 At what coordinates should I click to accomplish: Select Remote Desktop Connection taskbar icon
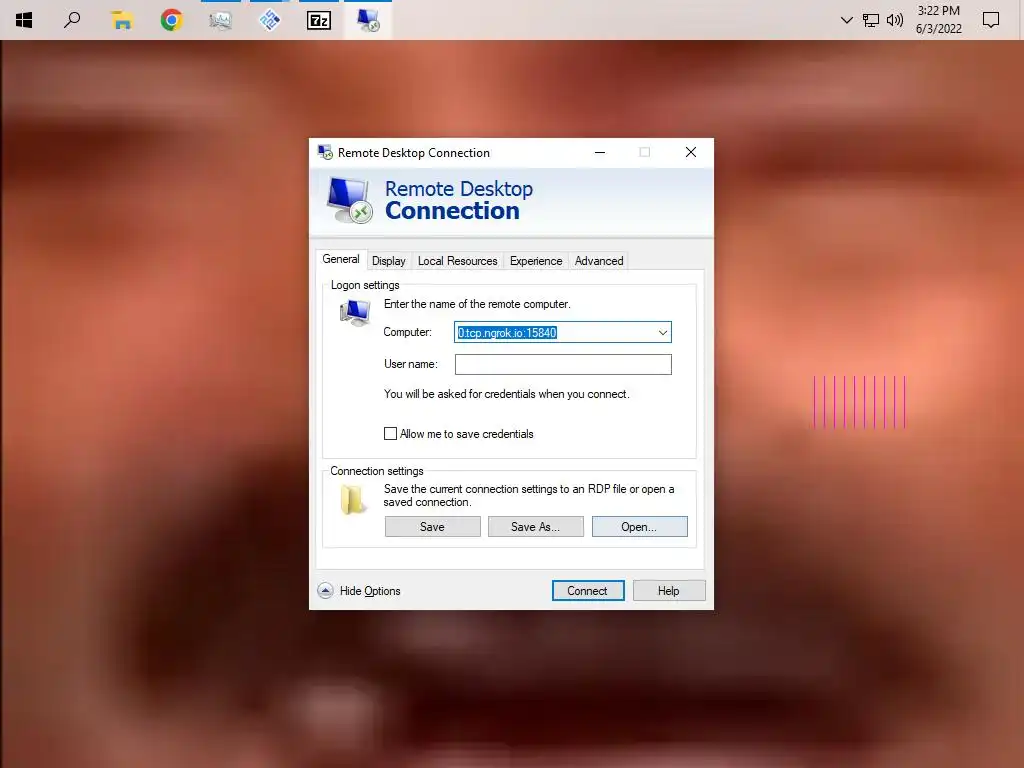point(368,20)
